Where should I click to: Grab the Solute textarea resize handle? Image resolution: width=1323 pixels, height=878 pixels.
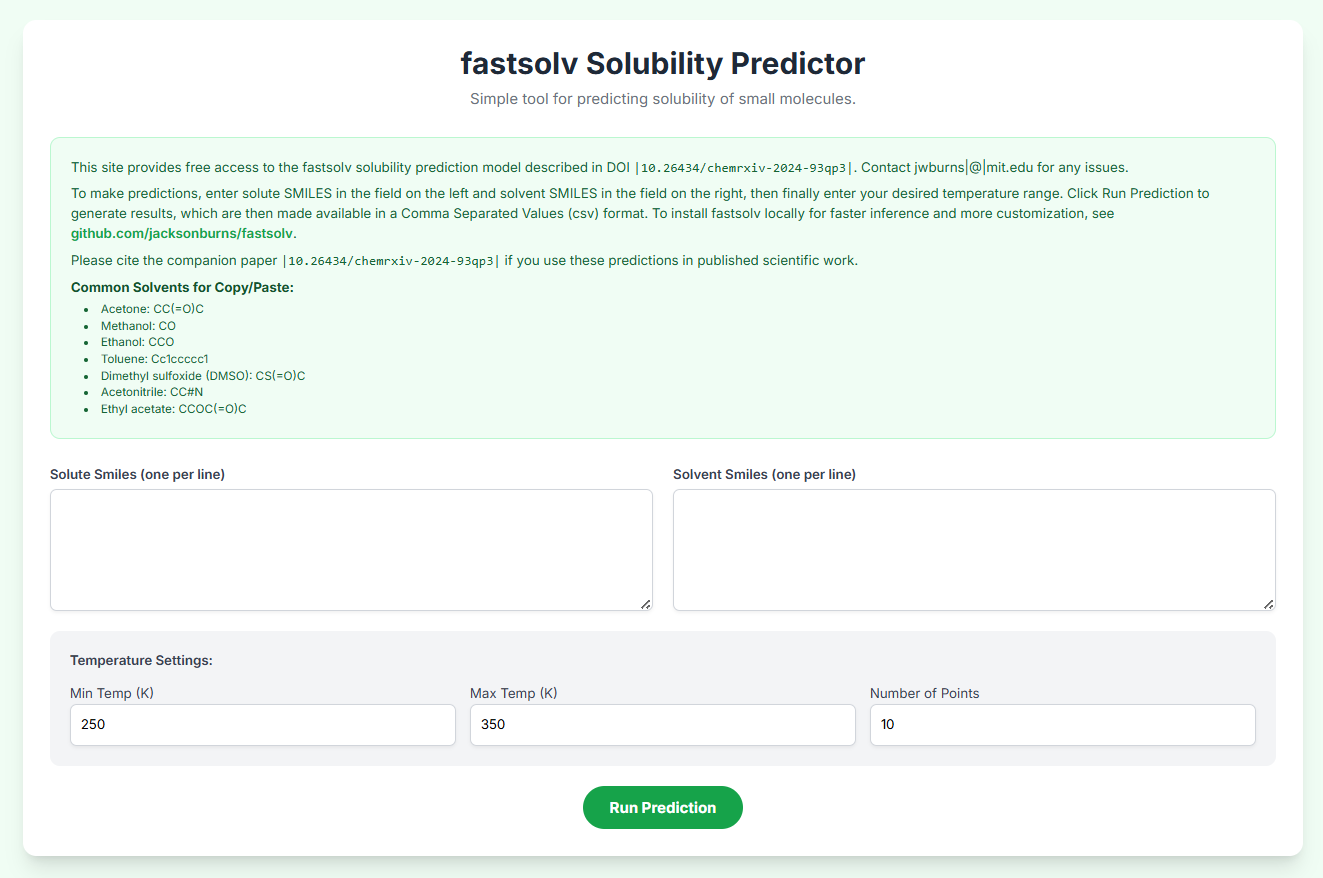pos(645,604)
